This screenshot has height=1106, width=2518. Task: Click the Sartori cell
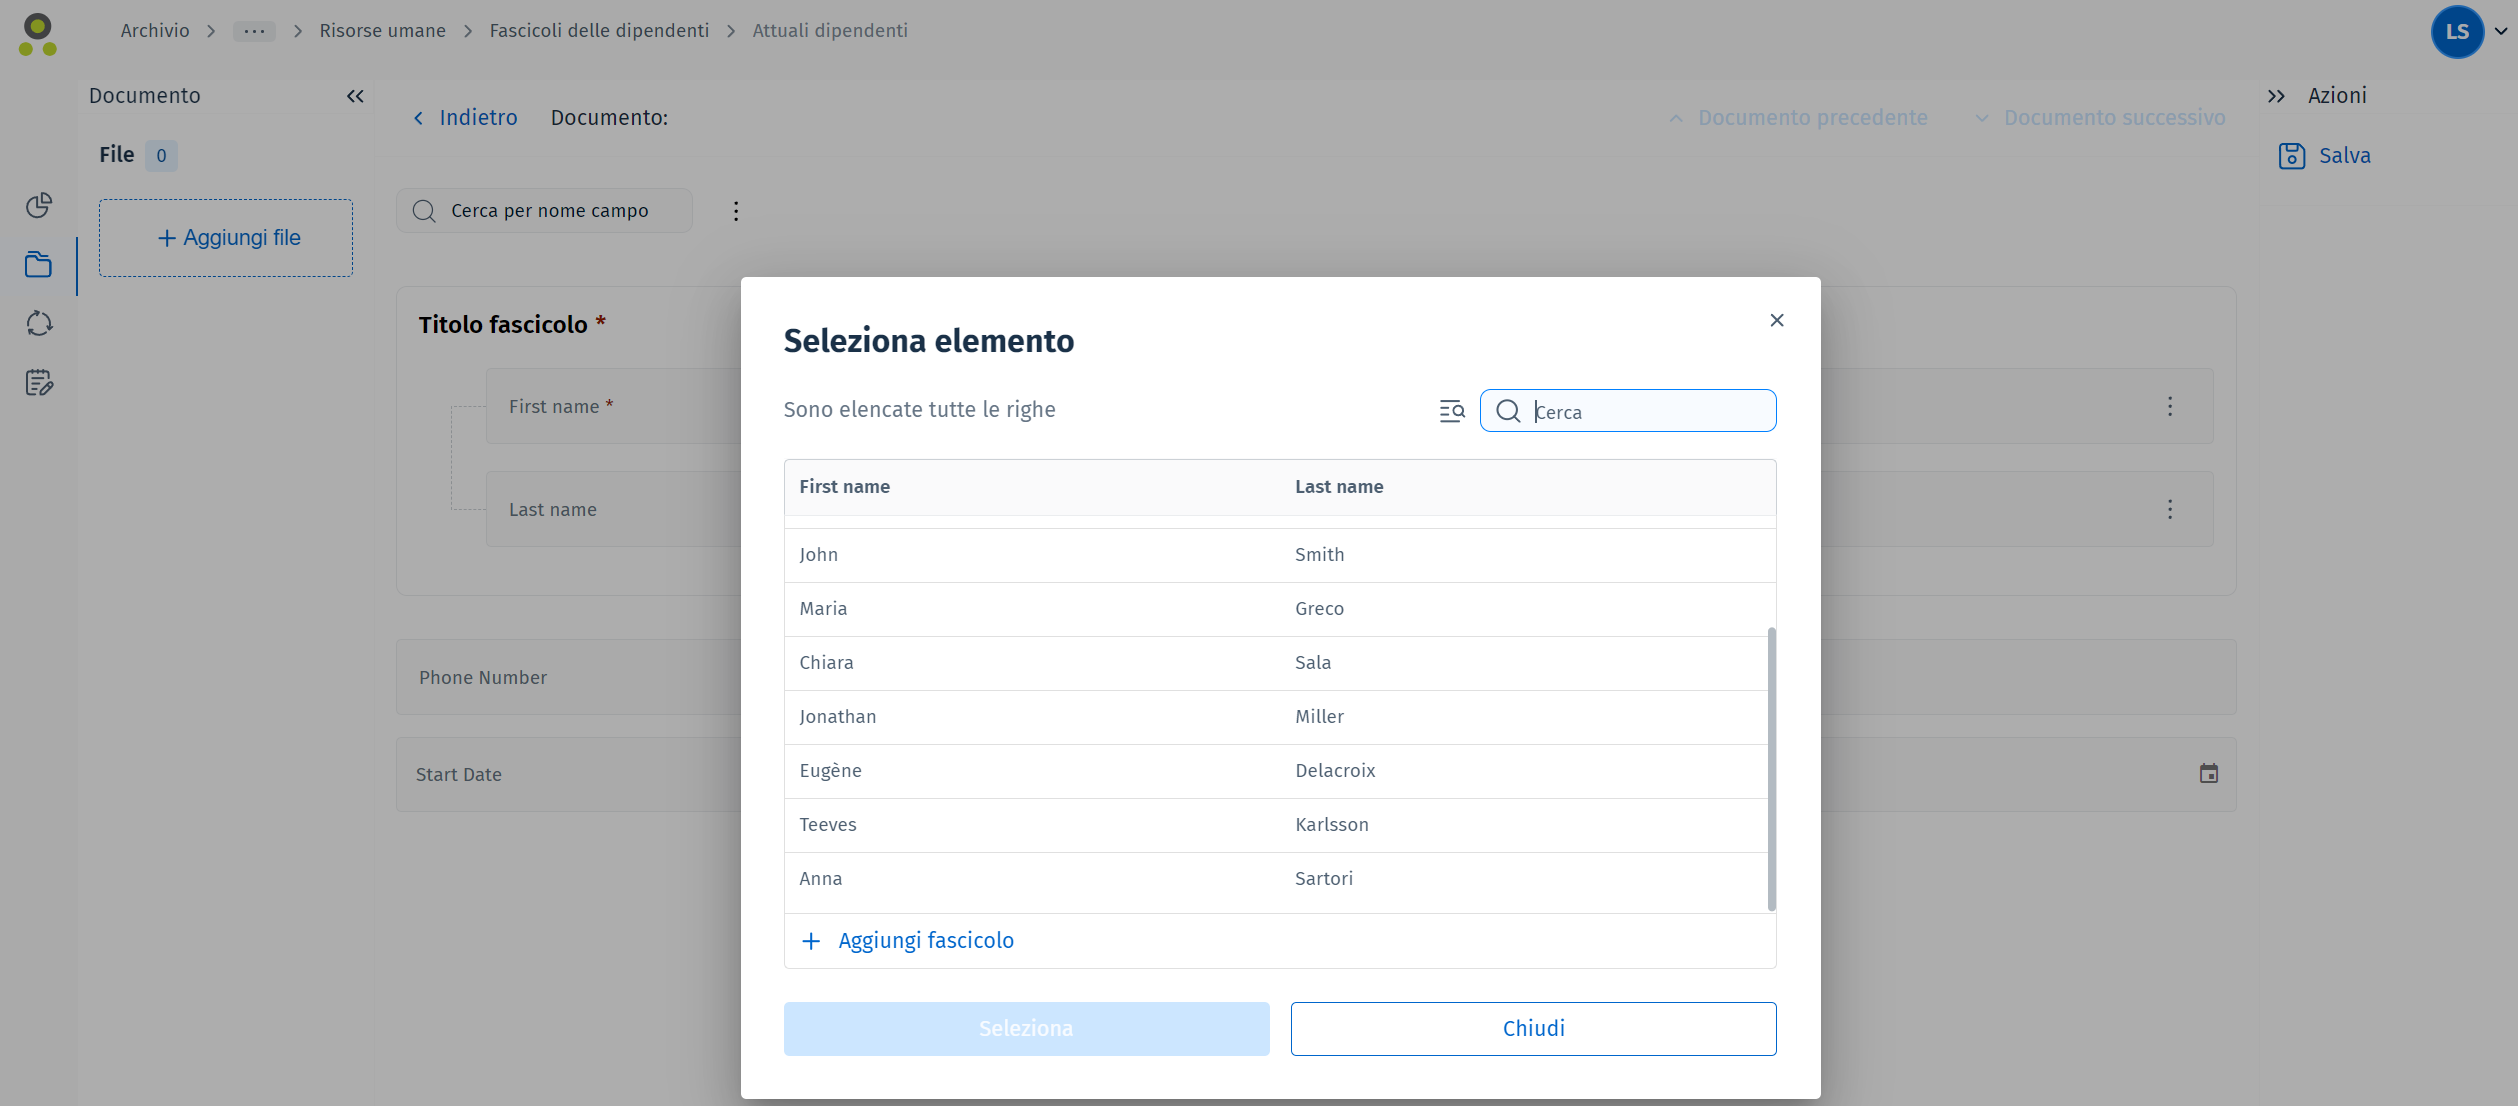tap(1324, 879)
